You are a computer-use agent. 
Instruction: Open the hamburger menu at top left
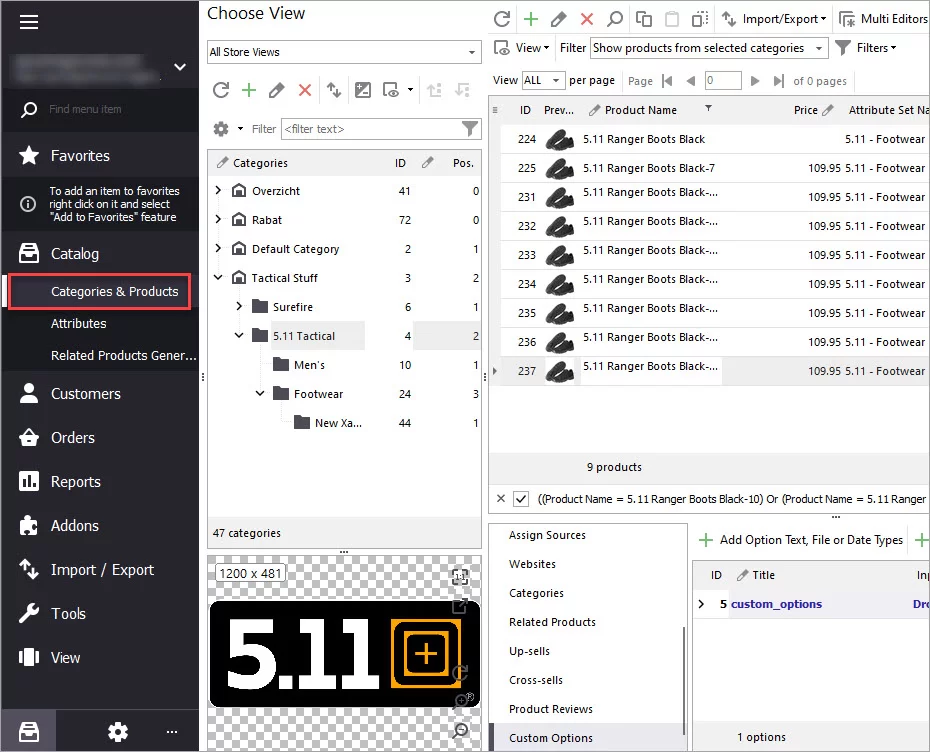[x=28, y=22]
